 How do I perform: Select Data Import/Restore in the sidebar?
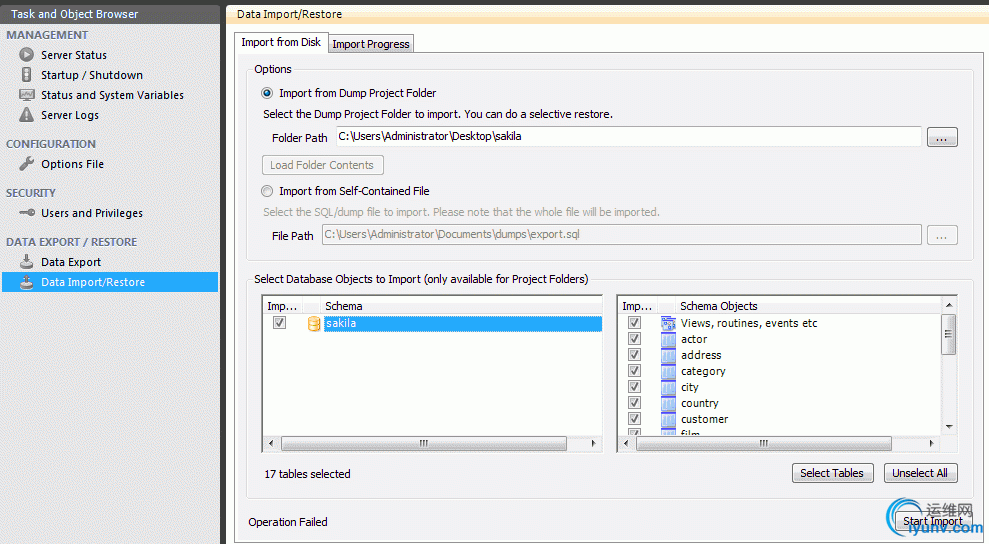[x=93, y=282]
